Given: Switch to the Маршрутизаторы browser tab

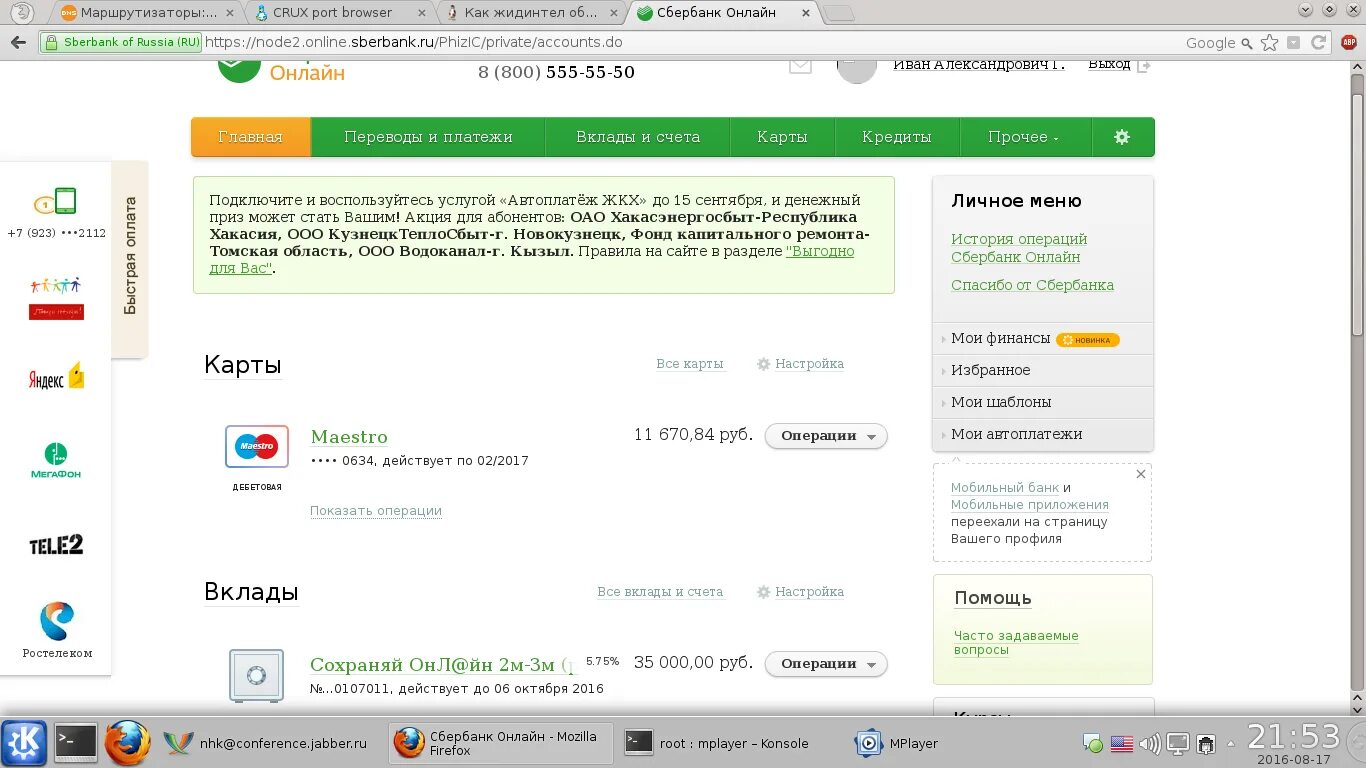Looking at the screenshot, I should point(148,13).
